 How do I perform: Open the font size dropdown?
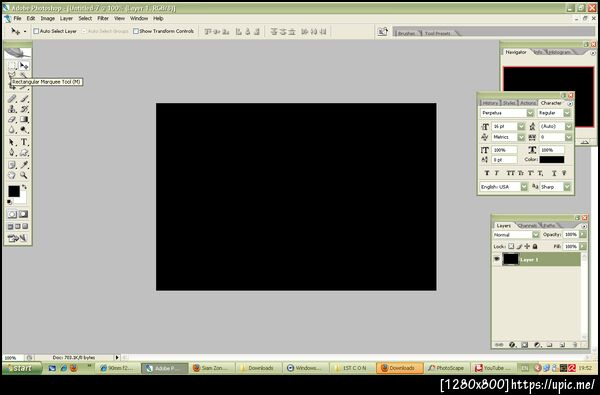(521, 126)
